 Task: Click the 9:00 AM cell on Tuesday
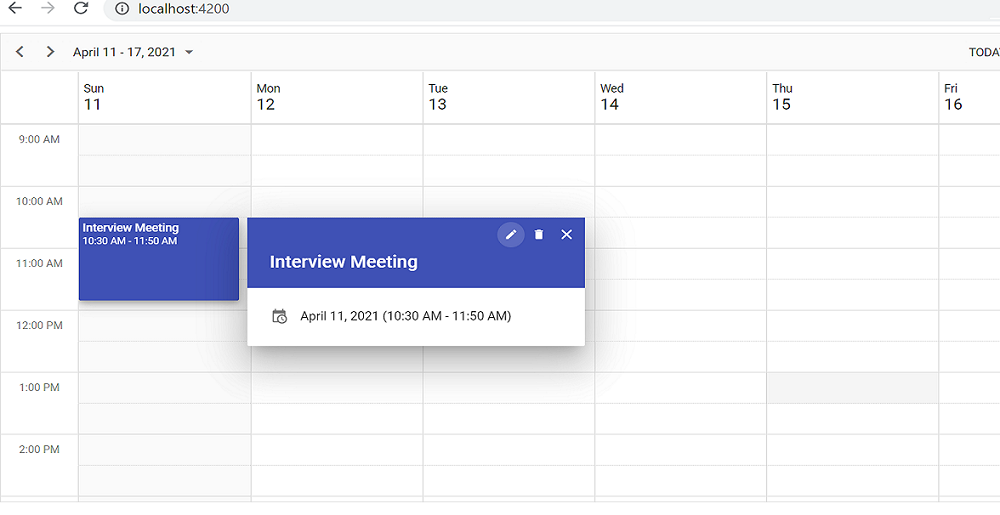509,140
